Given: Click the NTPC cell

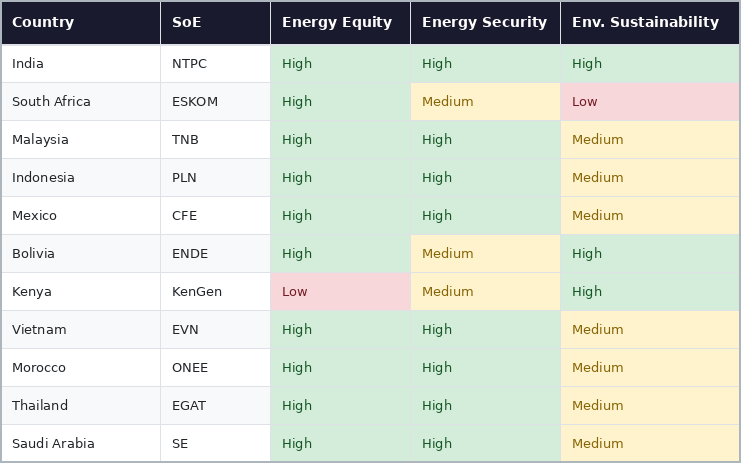Looking at the screenshot, I should point(215,64).
